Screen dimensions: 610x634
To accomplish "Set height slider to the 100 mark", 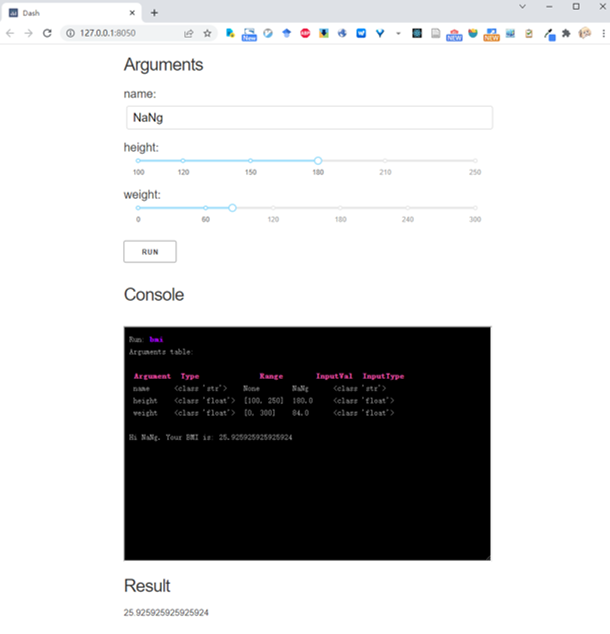I will (138, 161).
